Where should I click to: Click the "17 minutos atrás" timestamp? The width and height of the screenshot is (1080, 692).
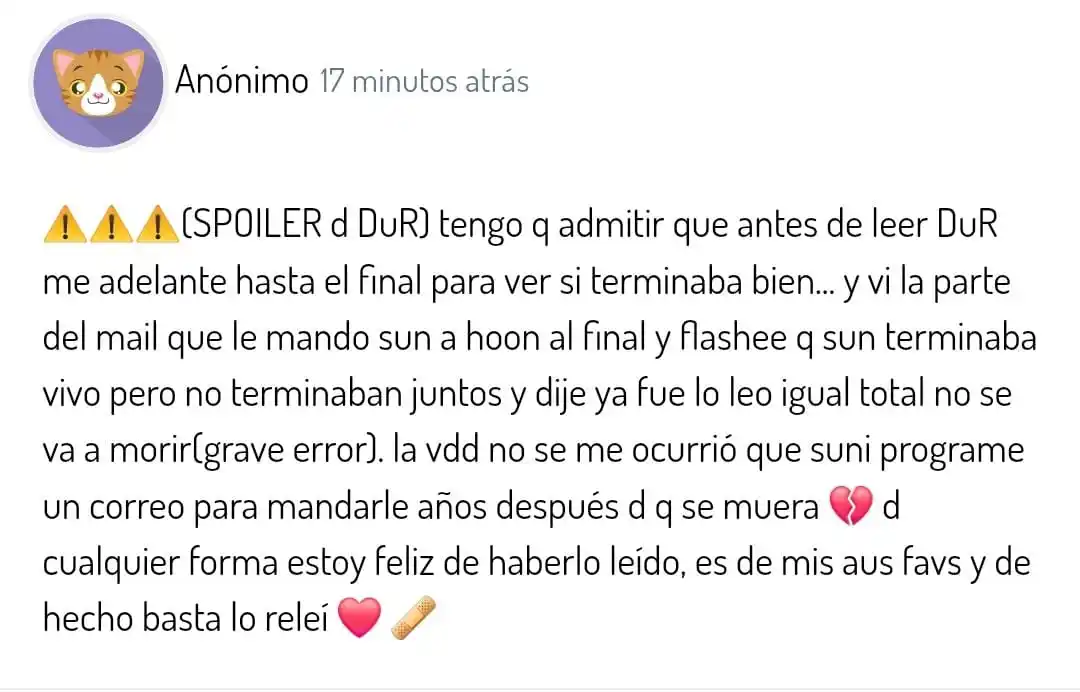423,81
